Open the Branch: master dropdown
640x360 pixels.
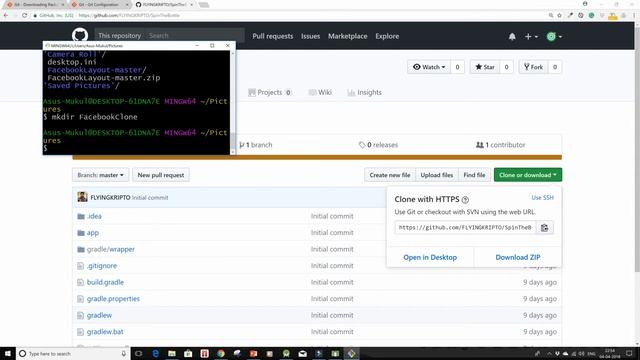point(100,175)
